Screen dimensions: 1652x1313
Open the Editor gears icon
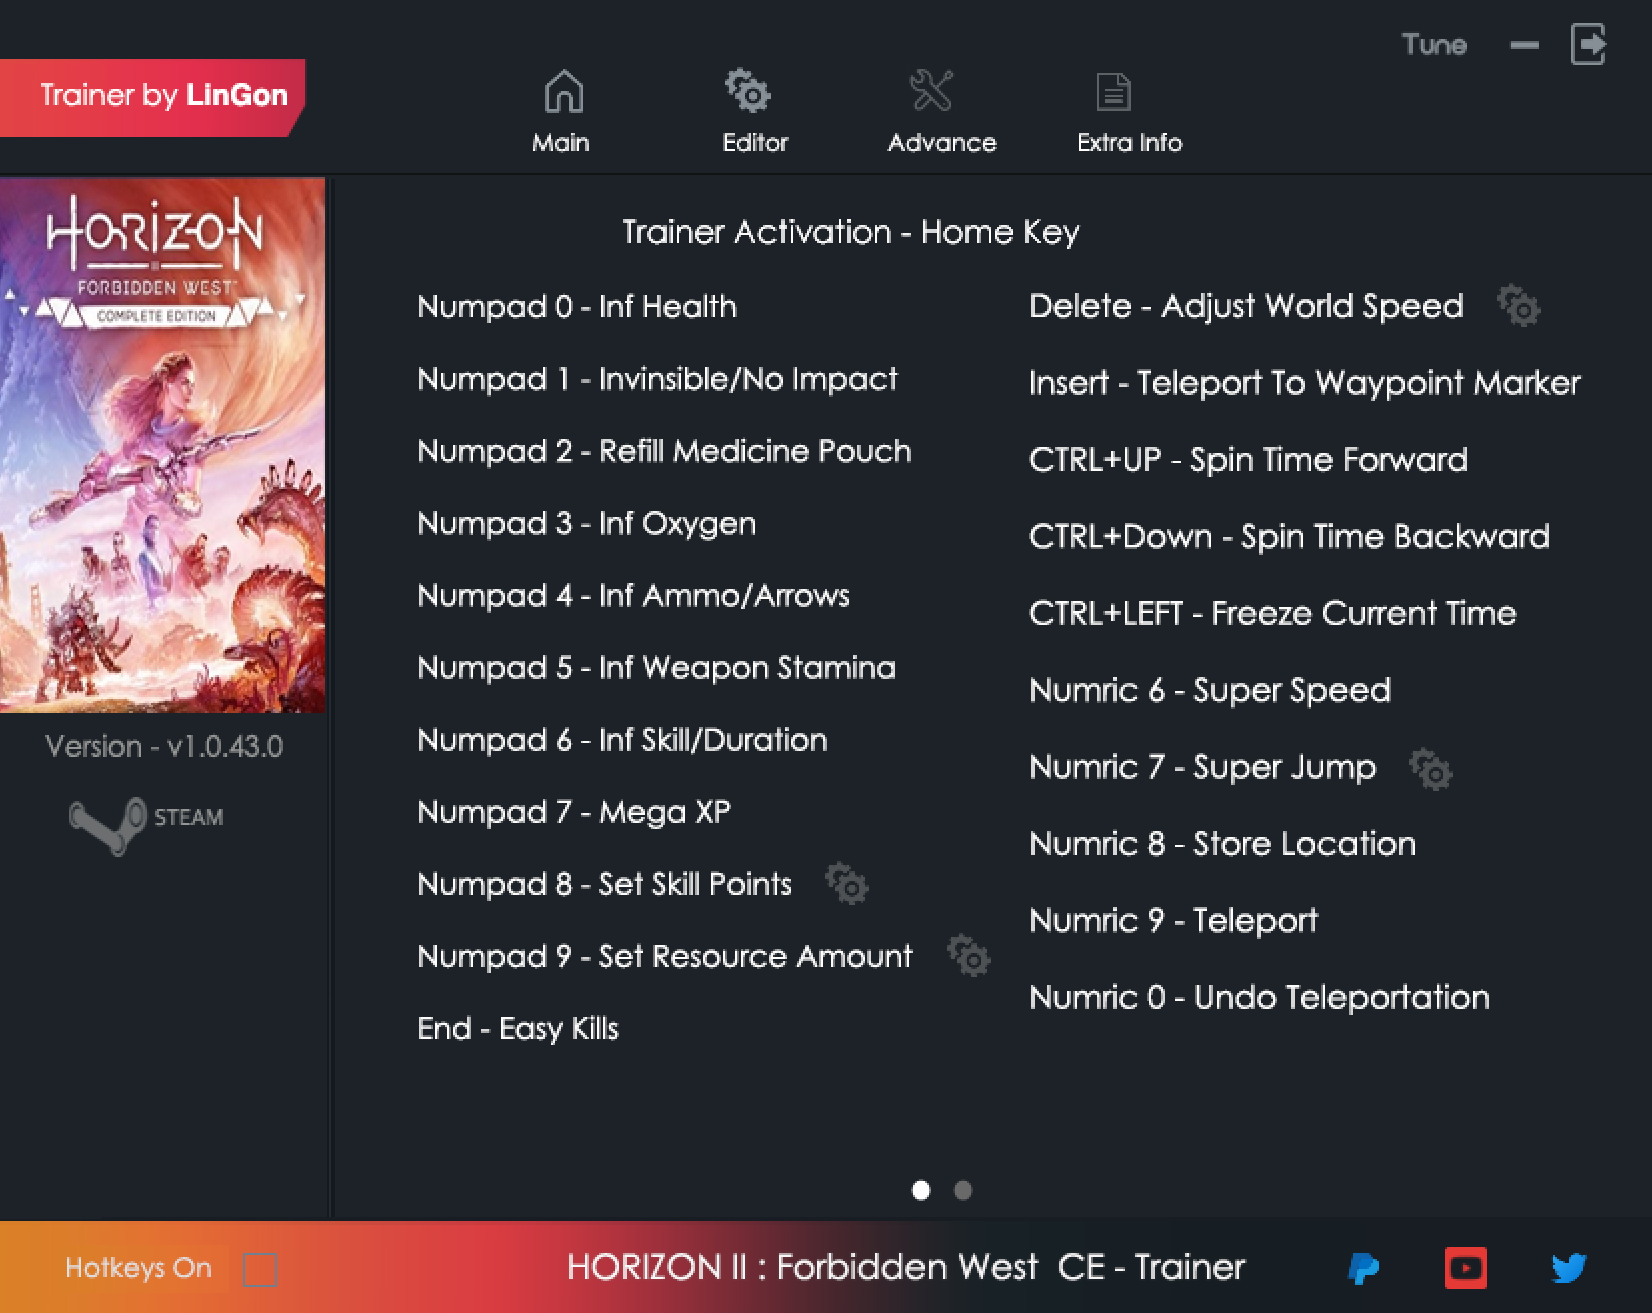[x=747, y=91]
